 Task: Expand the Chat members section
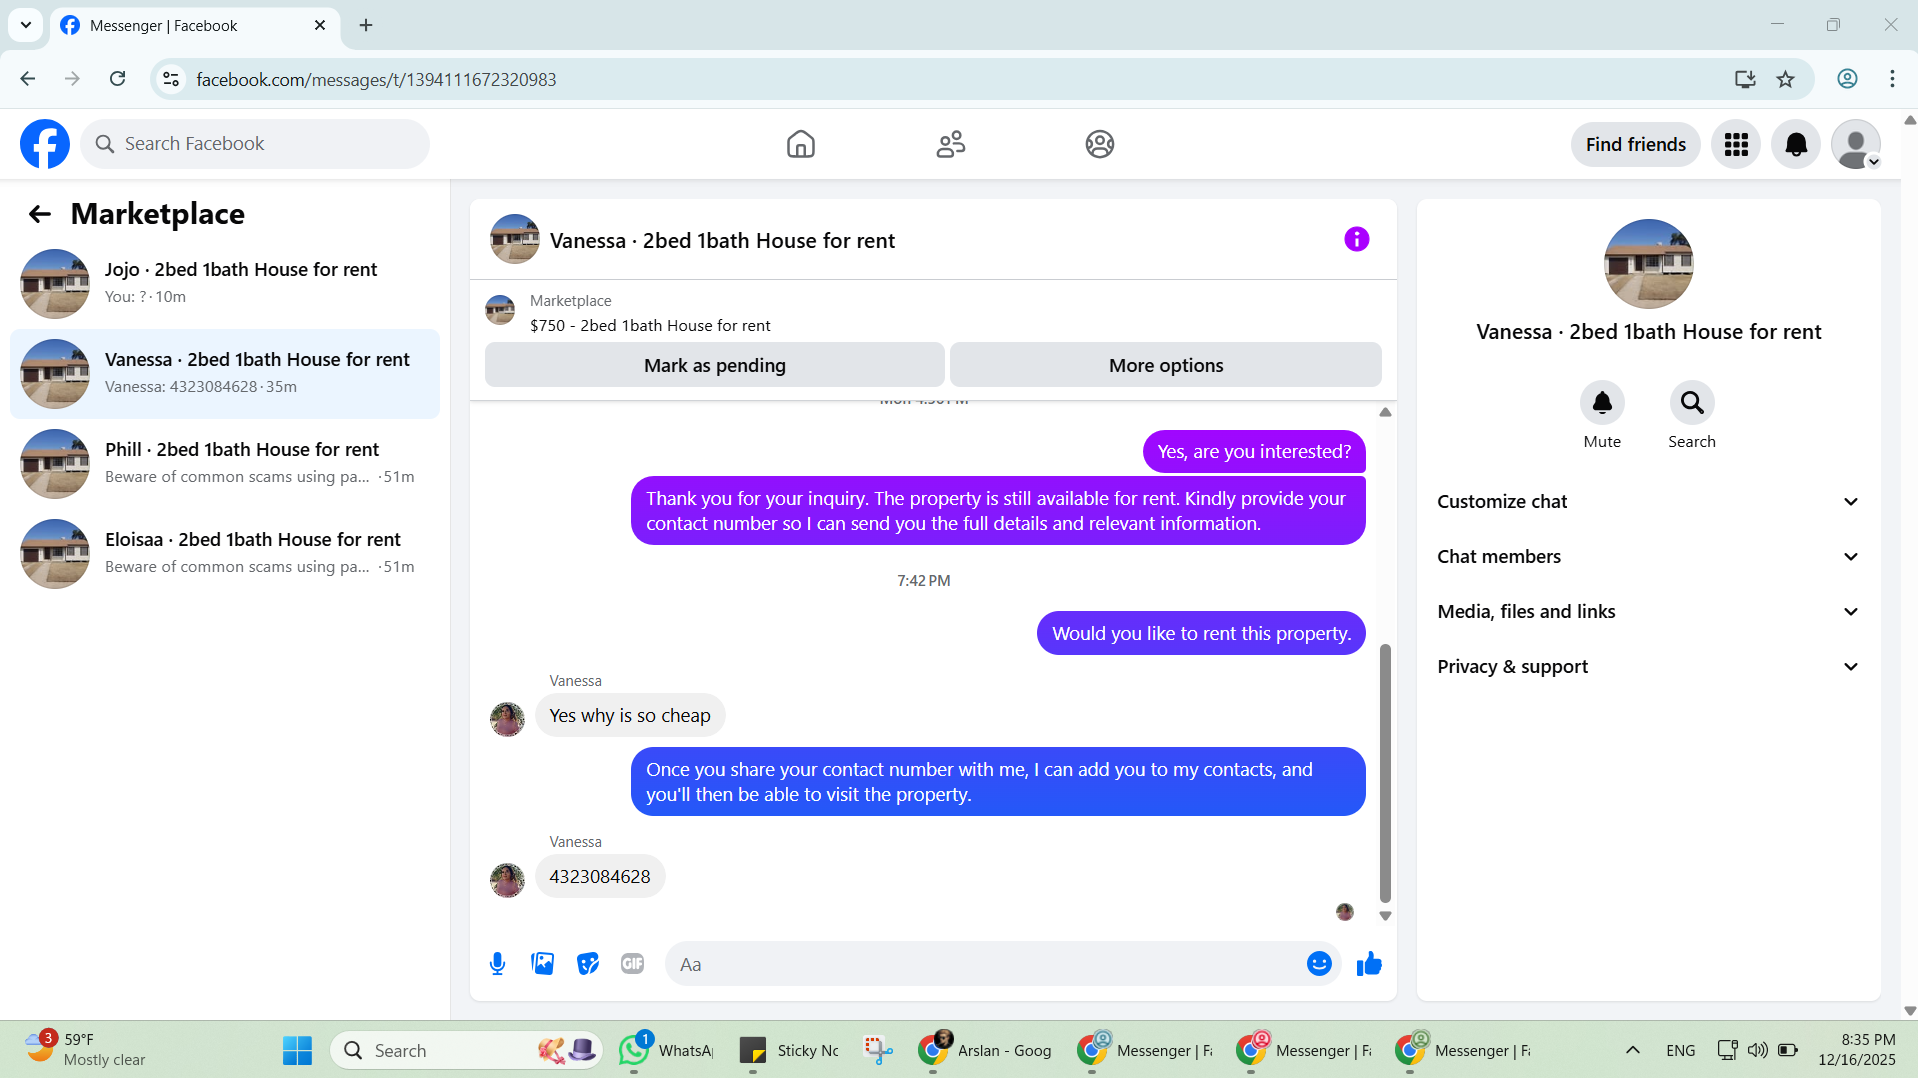[1648, 557]
